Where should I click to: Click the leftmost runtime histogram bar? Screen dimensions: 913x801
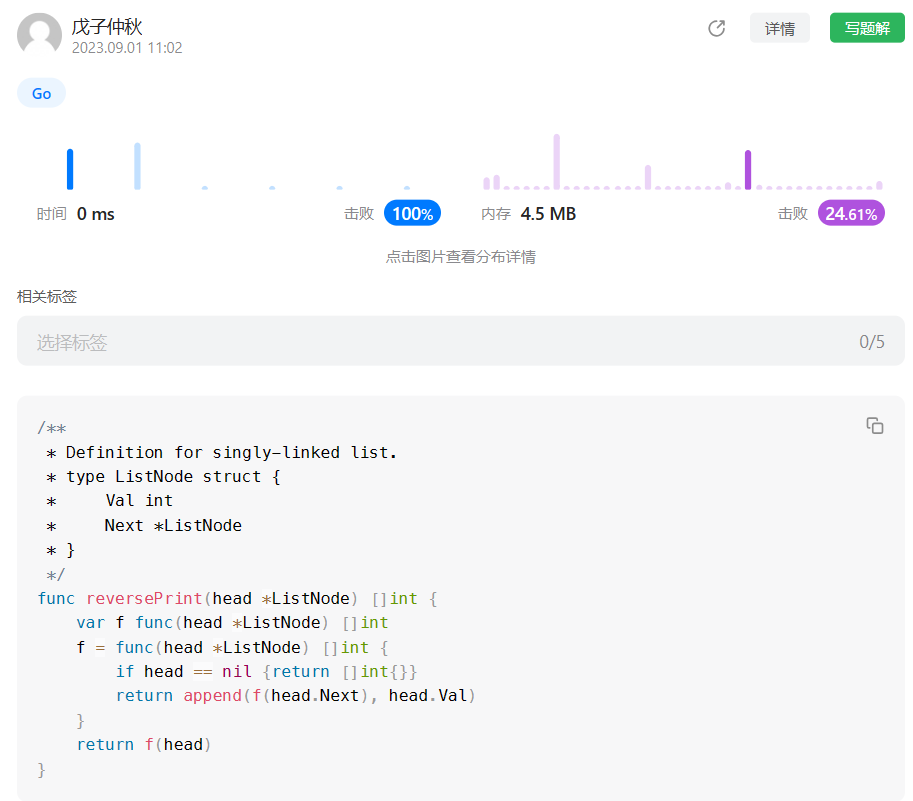click(x=69, y=168)
